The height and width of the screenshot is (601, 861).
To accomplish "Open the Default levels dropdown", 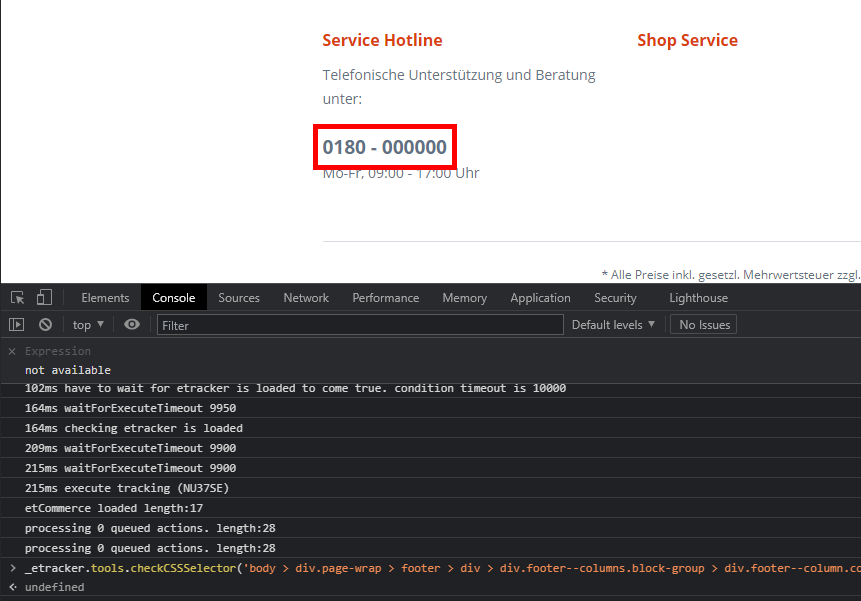I will coord(613,325).
